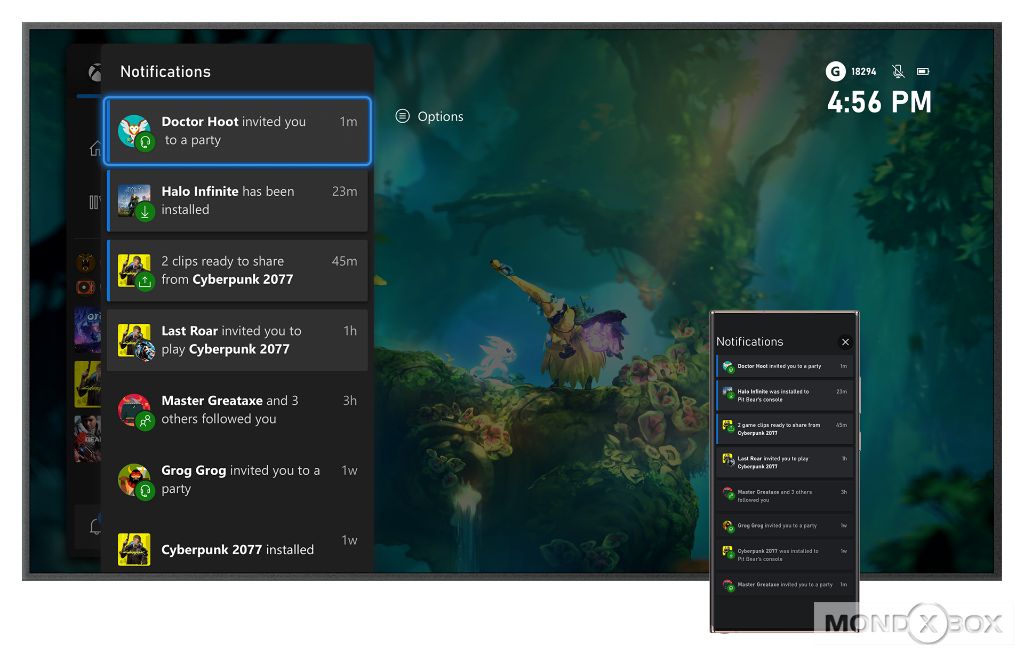
Task: Click Doctor Hoot's owl avatar icon
Action: pyautogui.click(x=133, y=129)
